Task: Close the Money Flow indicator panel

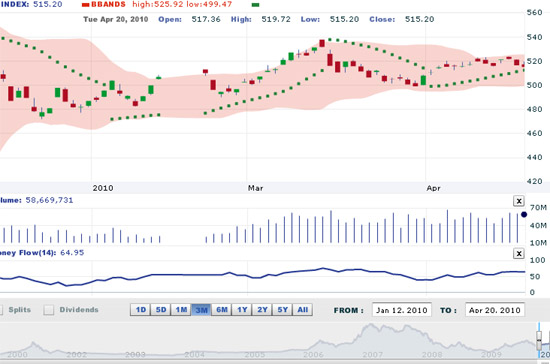Action: coord(519,254)
